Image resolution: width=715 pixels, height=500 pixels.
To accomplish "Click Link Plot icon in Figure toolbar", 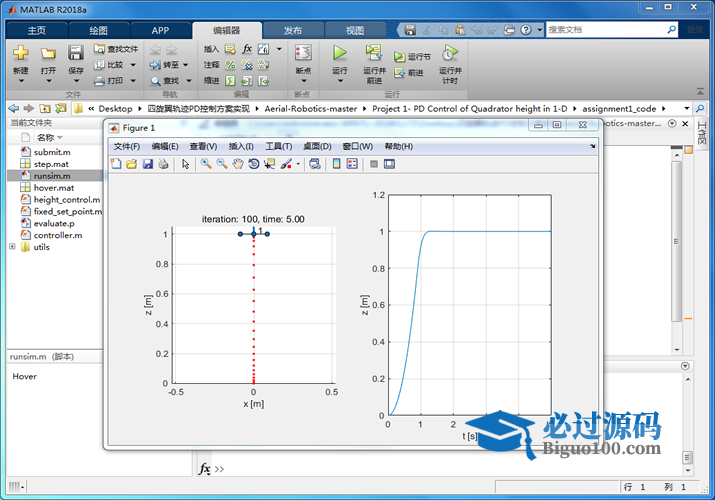I will click(x=315, y=164).
